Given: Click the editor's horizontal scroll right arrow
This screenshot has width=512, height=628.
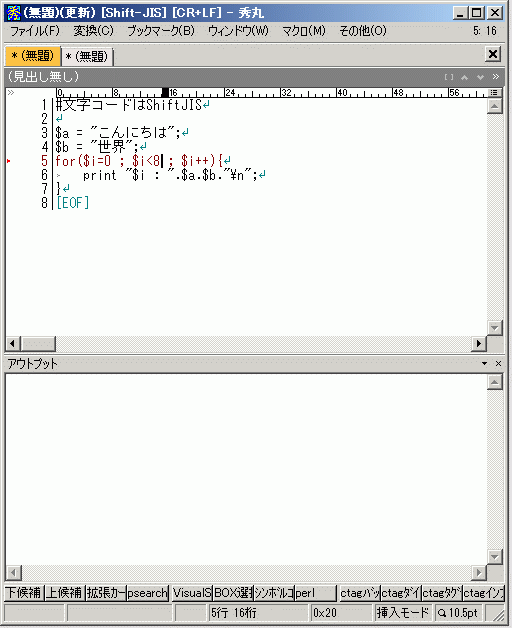Looking at the screenshot, I should coord(478,343).
